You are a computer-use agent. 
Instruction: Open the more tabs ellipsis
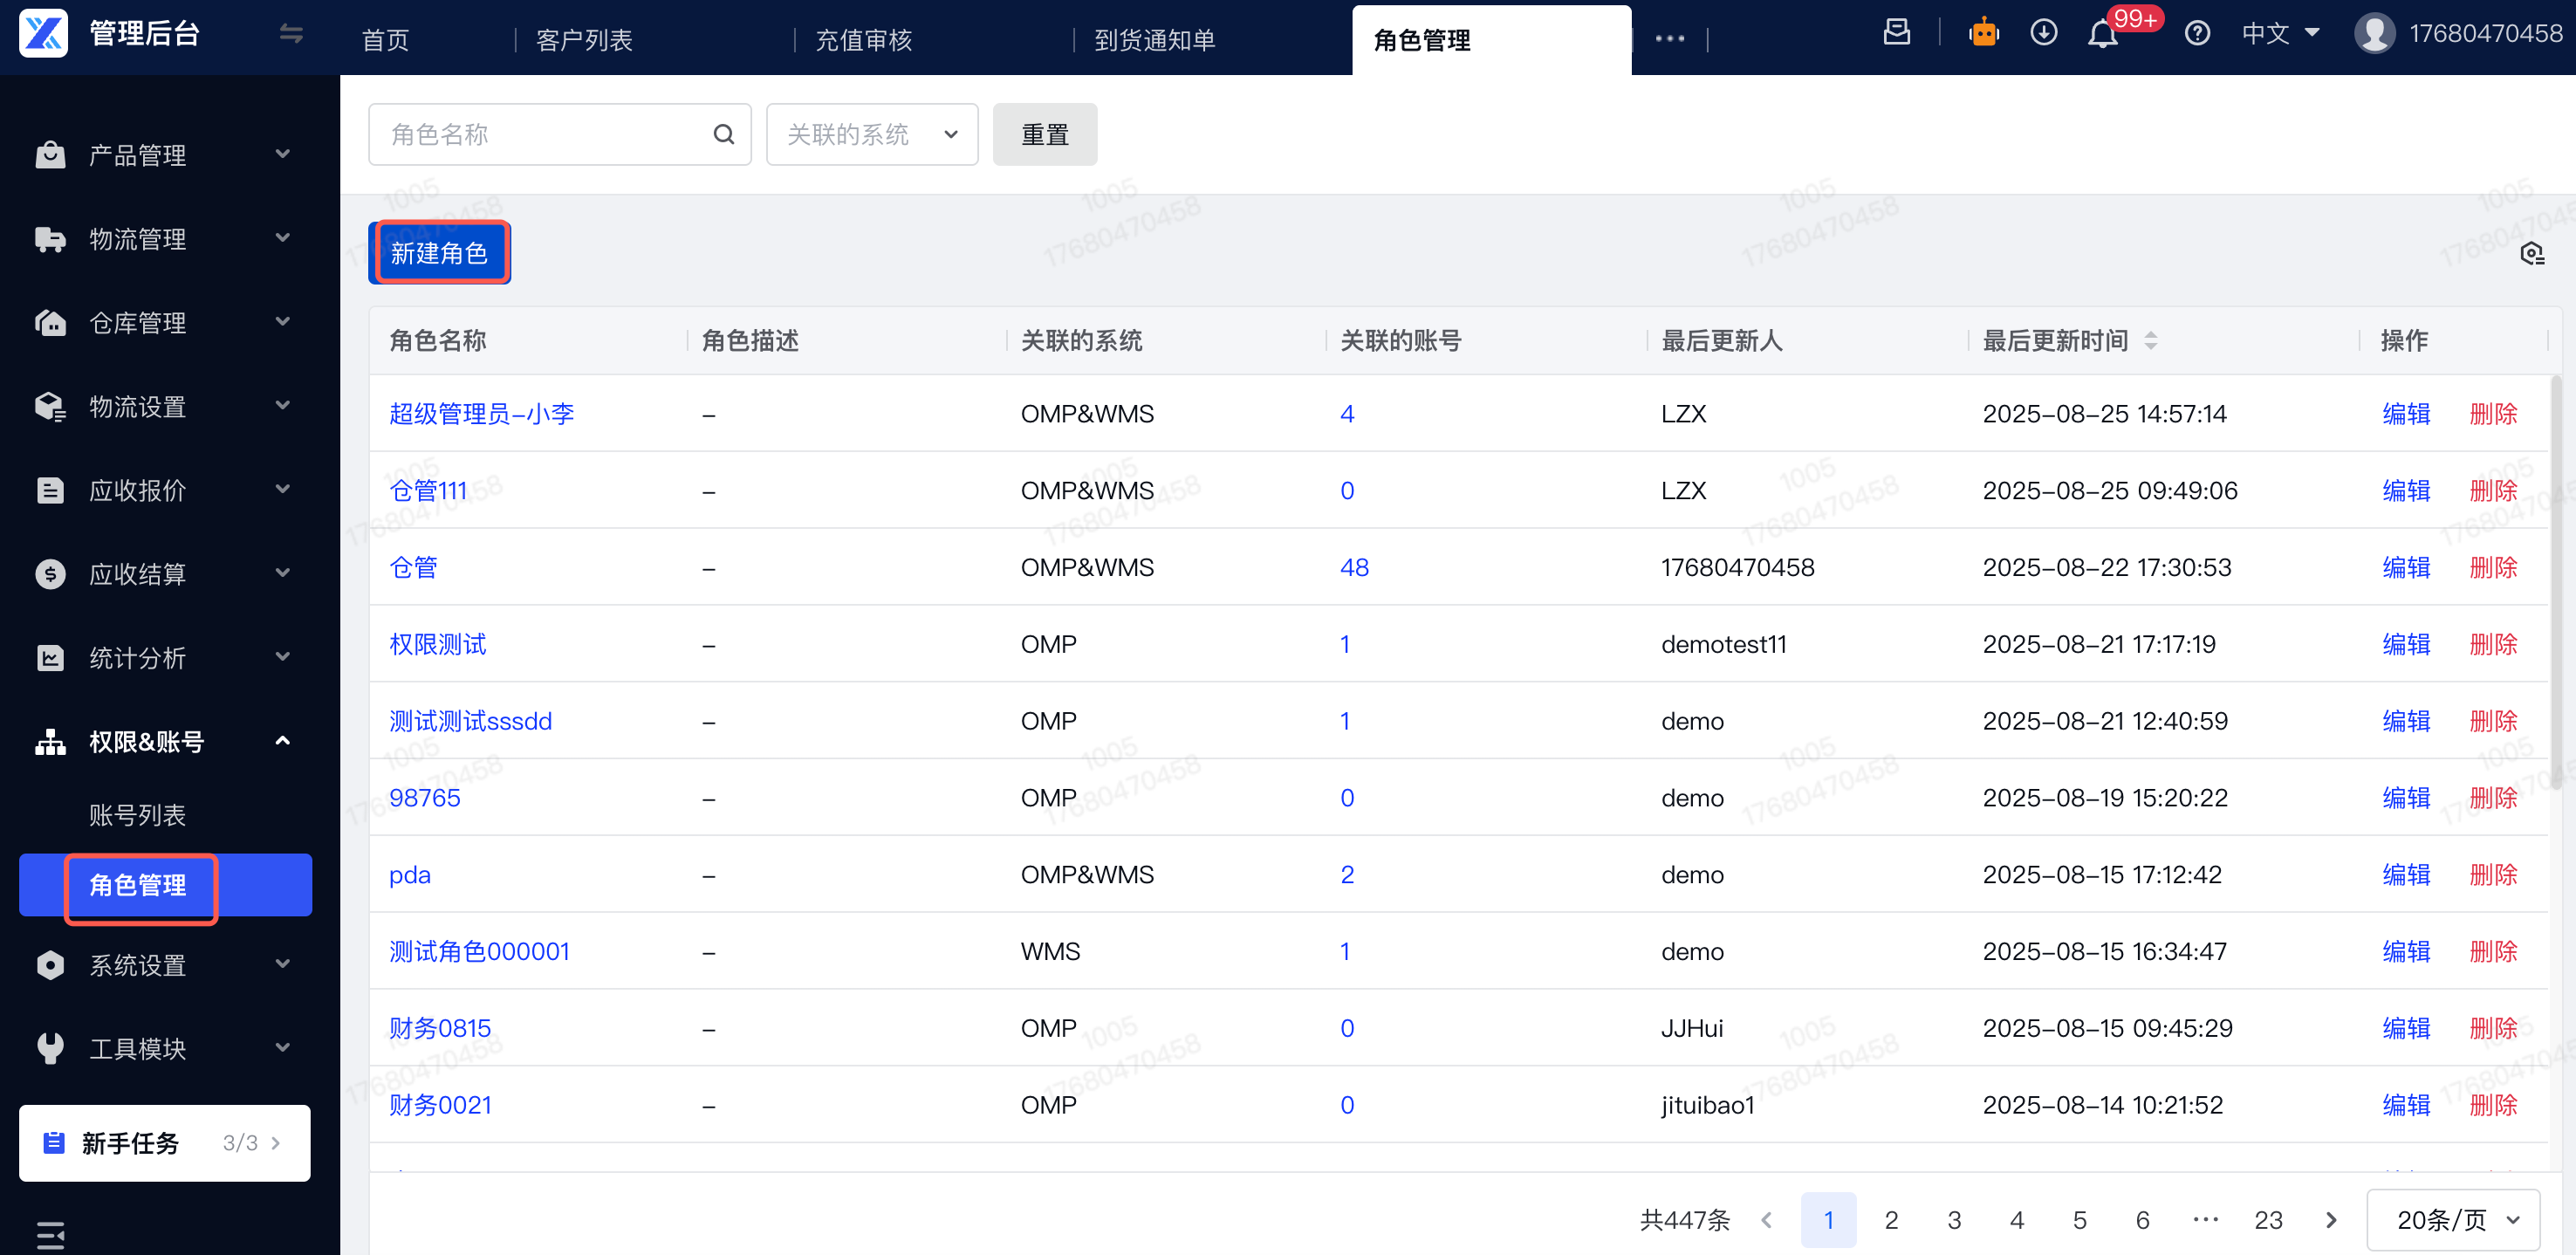click(1669, 39)
